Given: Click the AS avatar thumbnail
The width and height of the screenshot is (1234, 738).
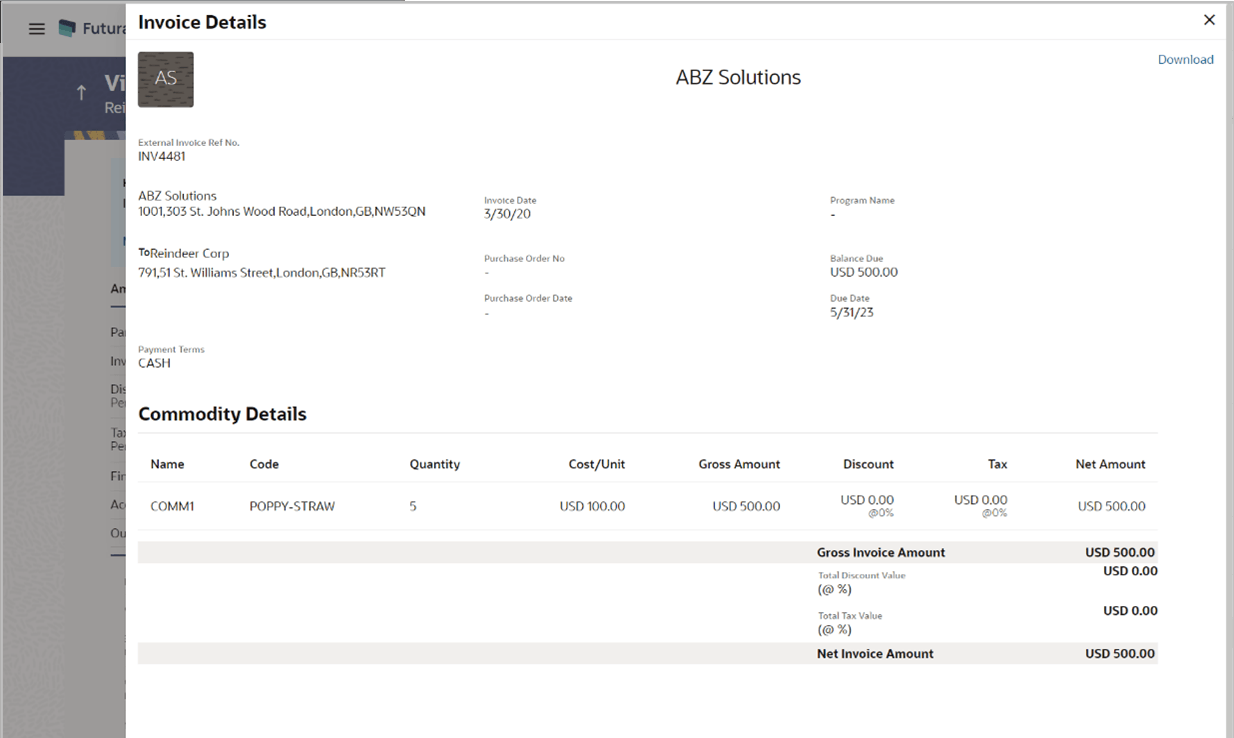Looking at the screenshot, I should click(166, 79).
